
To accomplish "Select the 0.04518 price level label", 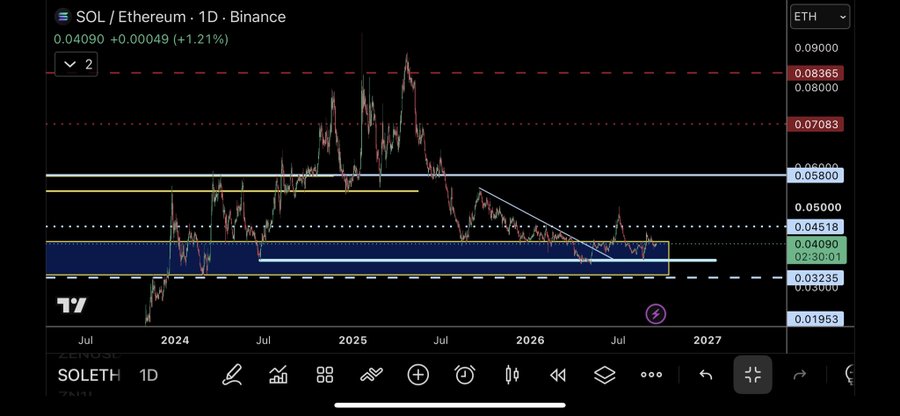I will (816, 227).
